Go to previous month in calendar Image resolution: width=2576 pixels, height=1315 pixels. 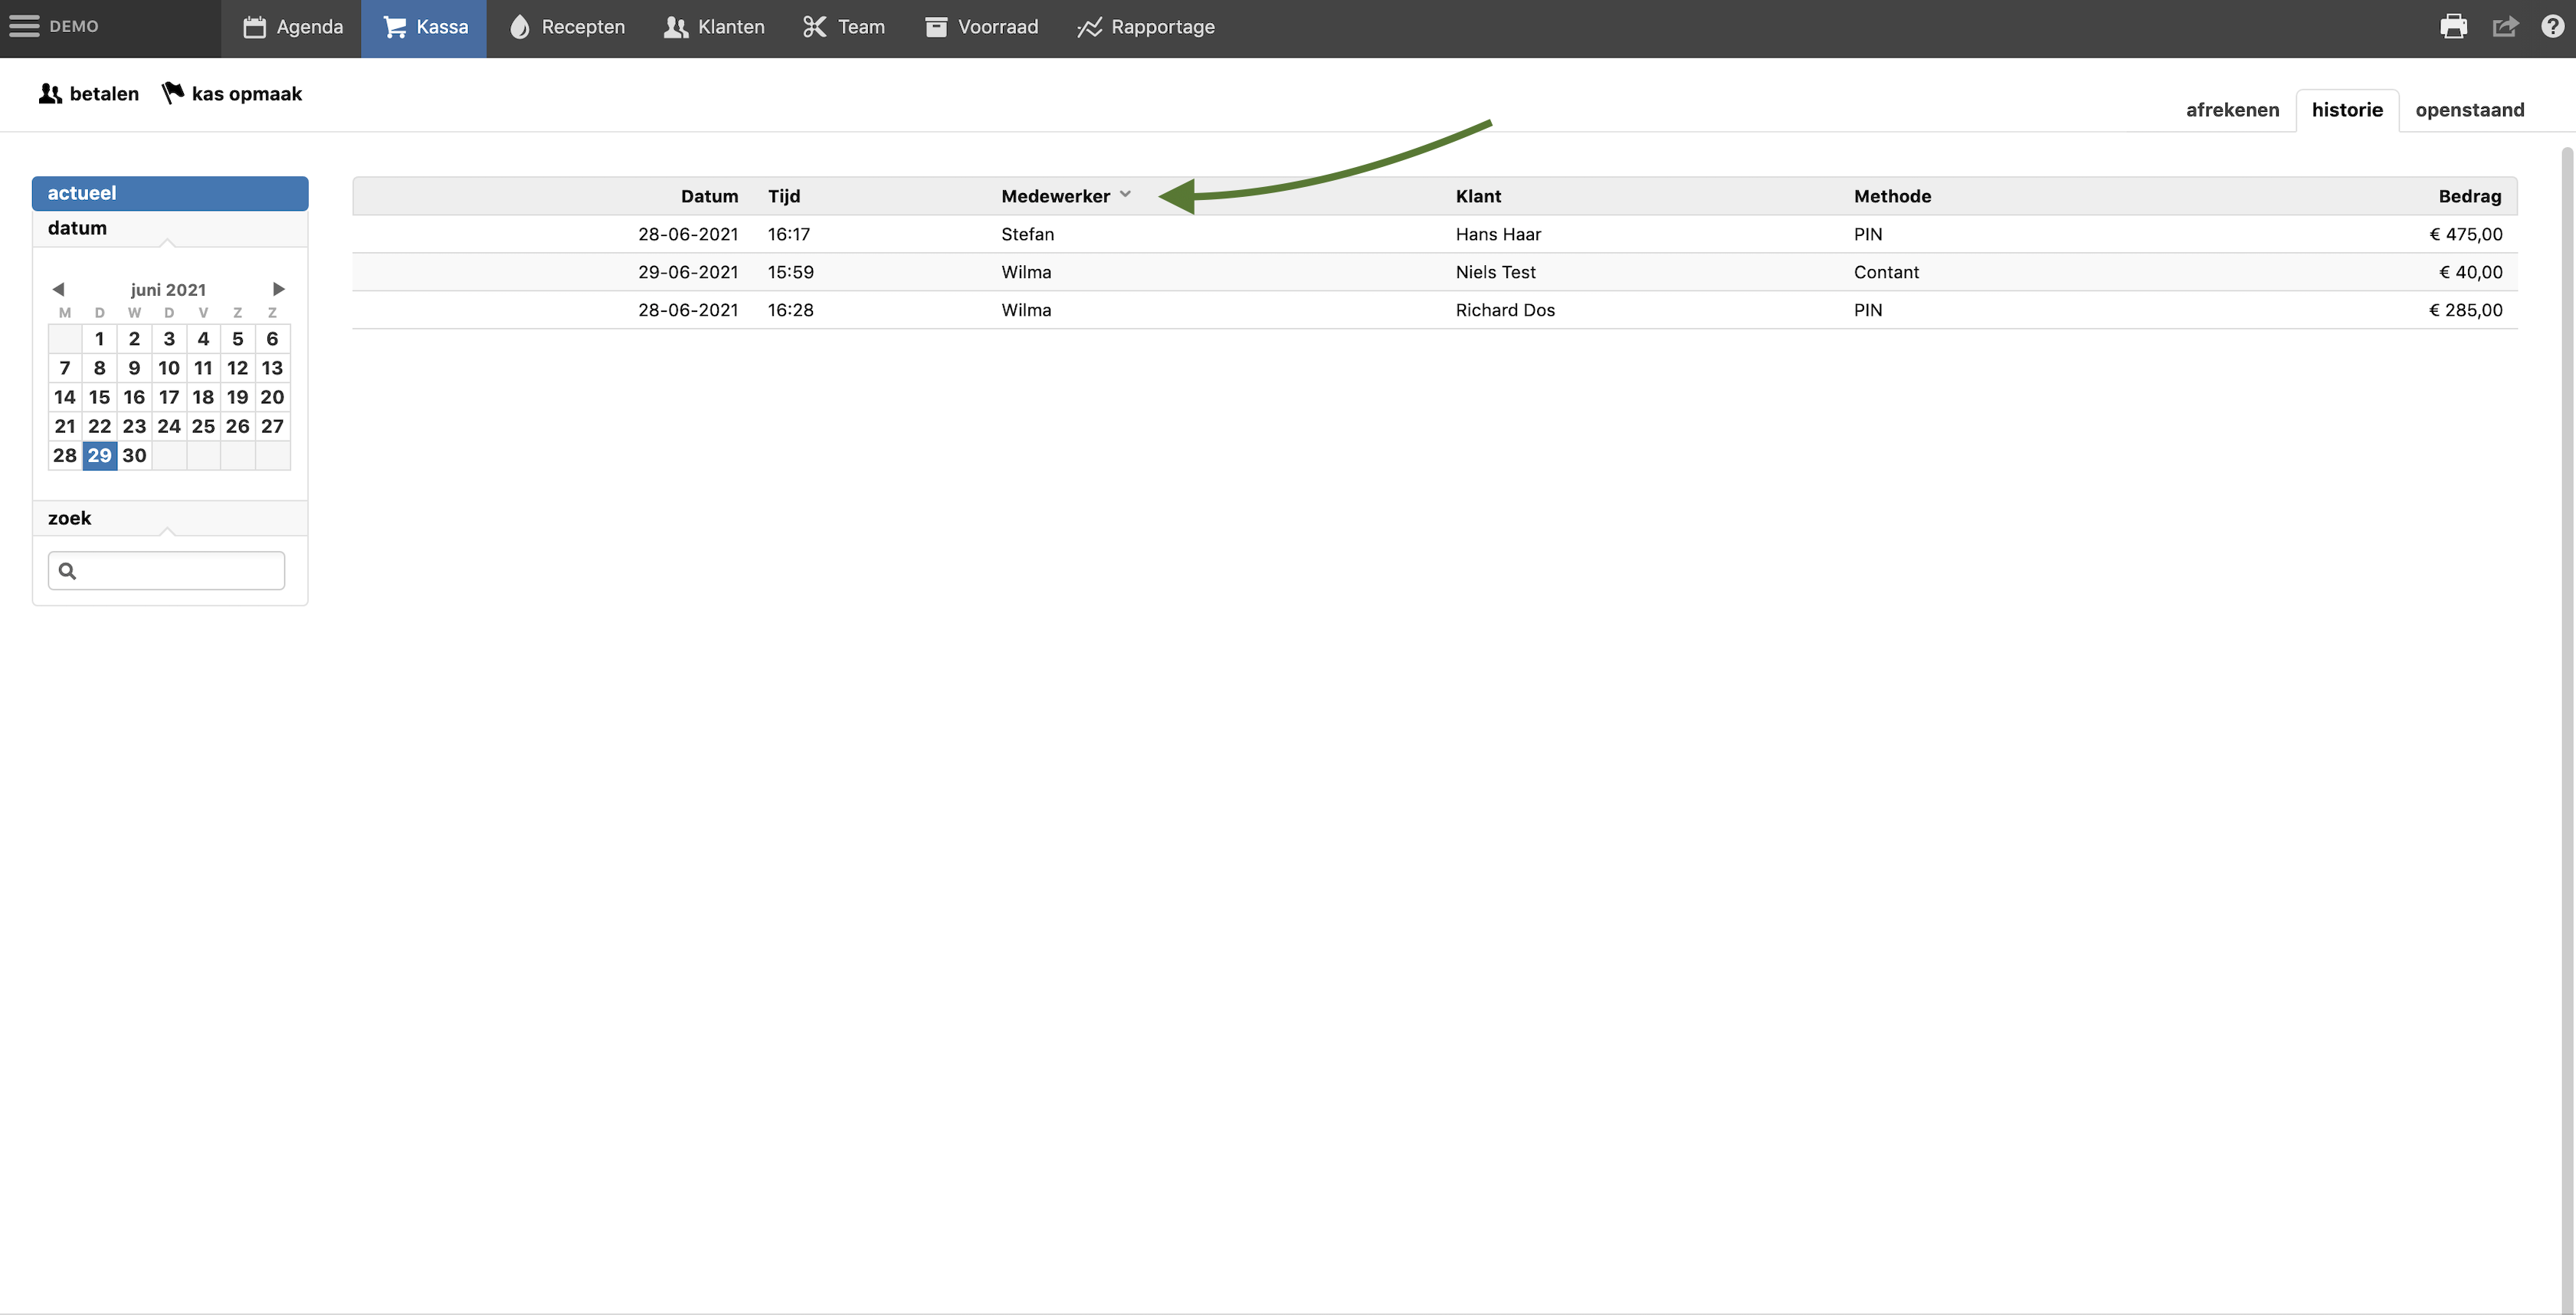coord(58,289)
